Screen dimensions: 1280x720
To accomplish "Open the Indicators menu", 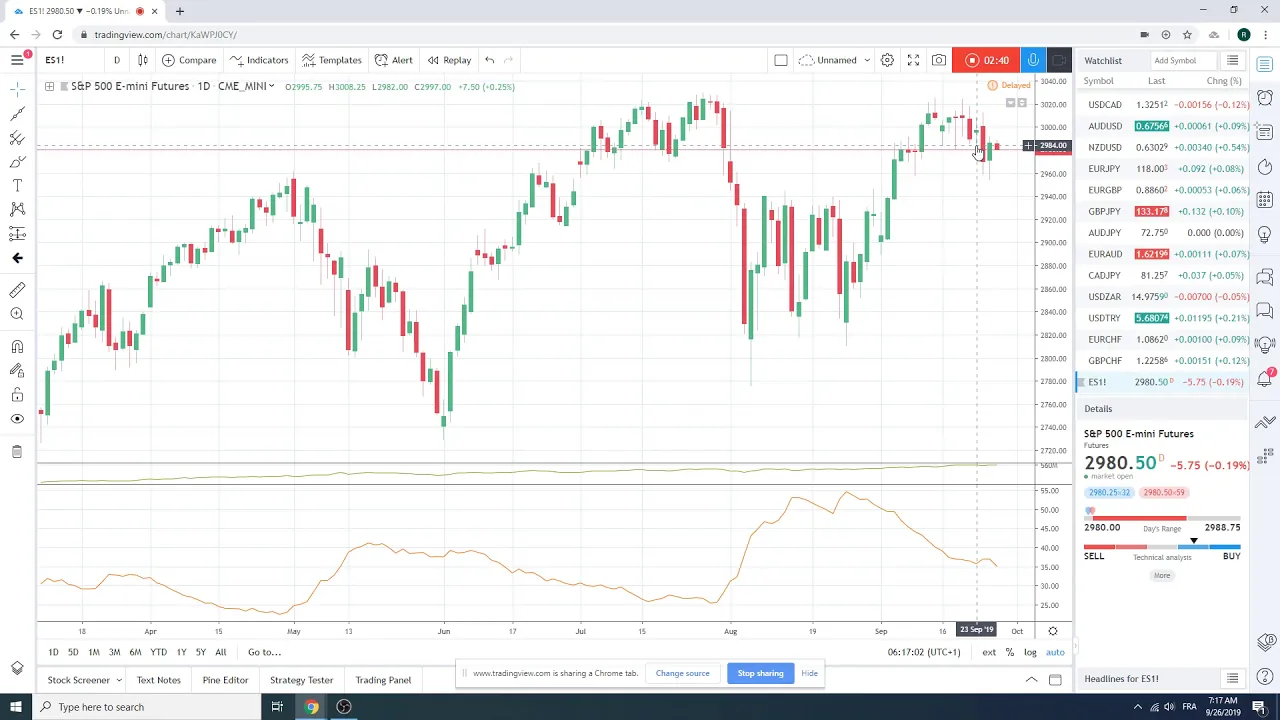I will click(259, 60).
